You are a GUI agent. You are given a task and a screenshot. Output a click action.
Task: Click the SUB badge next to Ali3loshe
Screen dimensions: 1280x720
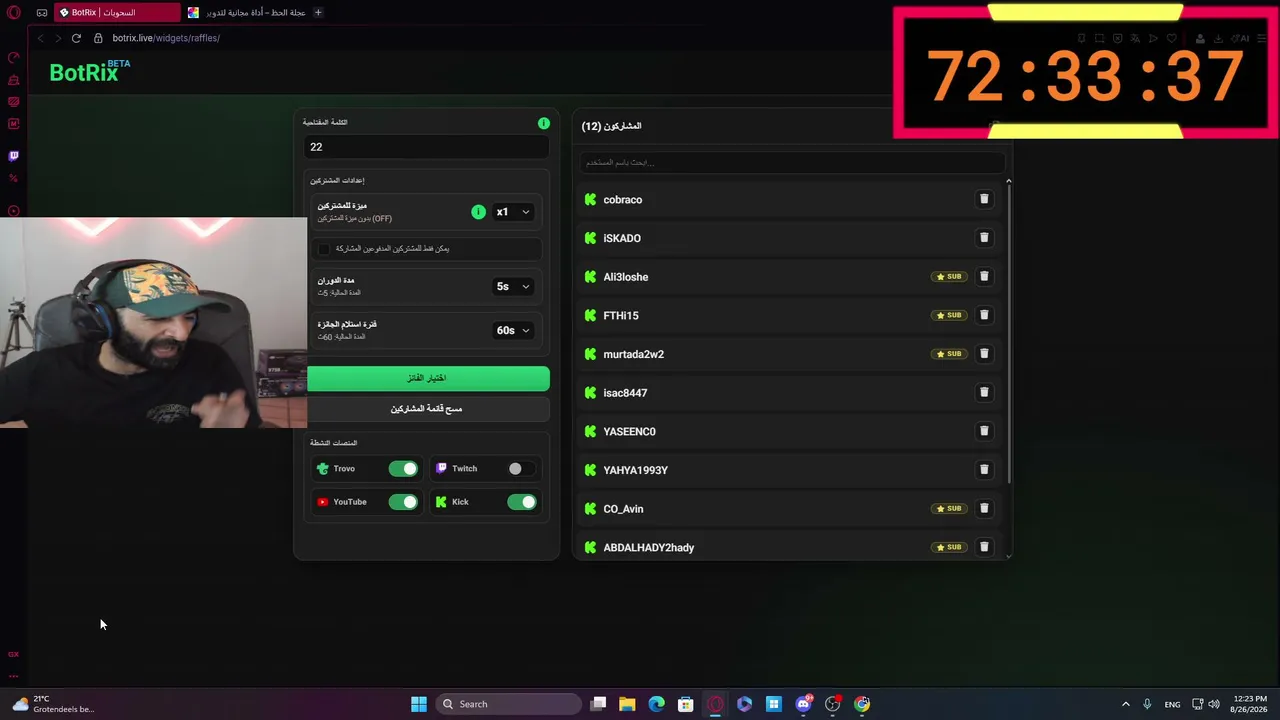949,277
